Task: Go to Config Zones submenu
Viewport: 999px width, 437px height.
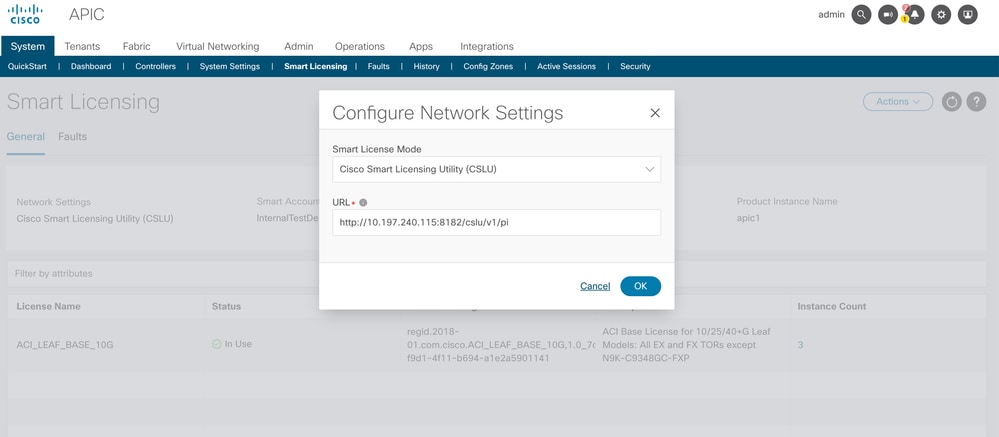Action: (x=488, y=66)
